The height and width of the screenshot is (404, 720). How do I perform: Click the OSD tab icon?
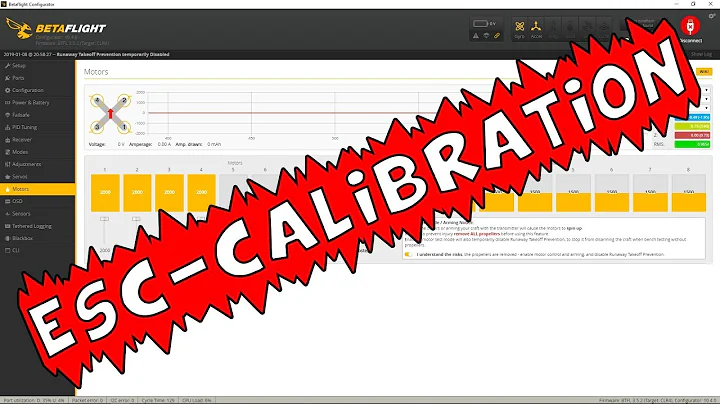[x=7, y=201]
